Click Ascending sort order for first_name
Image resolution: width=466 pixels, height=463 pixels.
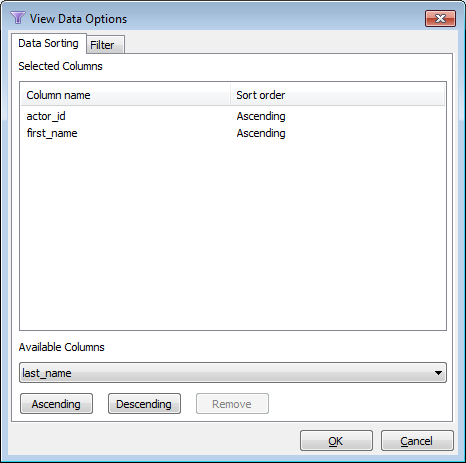[261, 133]
